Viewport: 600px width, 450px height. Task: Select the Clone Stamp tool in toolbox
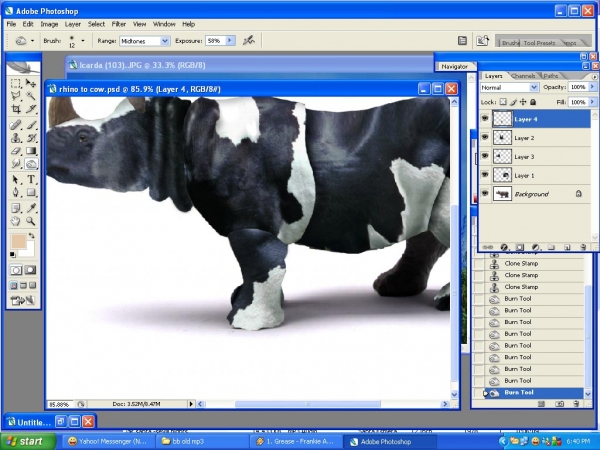(x=16, y=138)
